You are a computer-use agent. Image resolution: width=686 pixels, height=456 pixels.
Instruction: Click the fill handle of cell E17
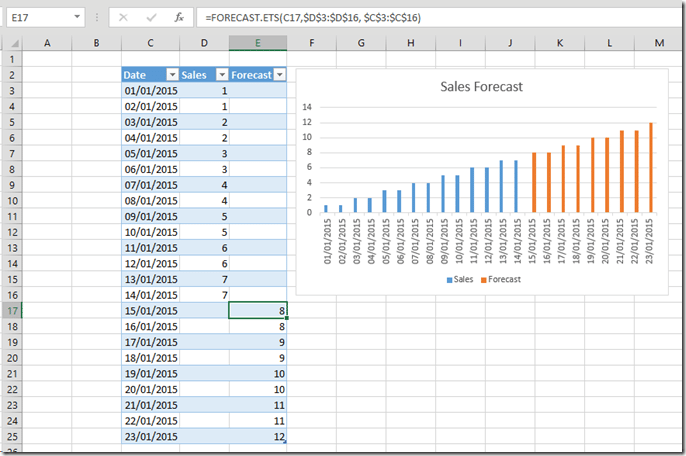[287, 318]
